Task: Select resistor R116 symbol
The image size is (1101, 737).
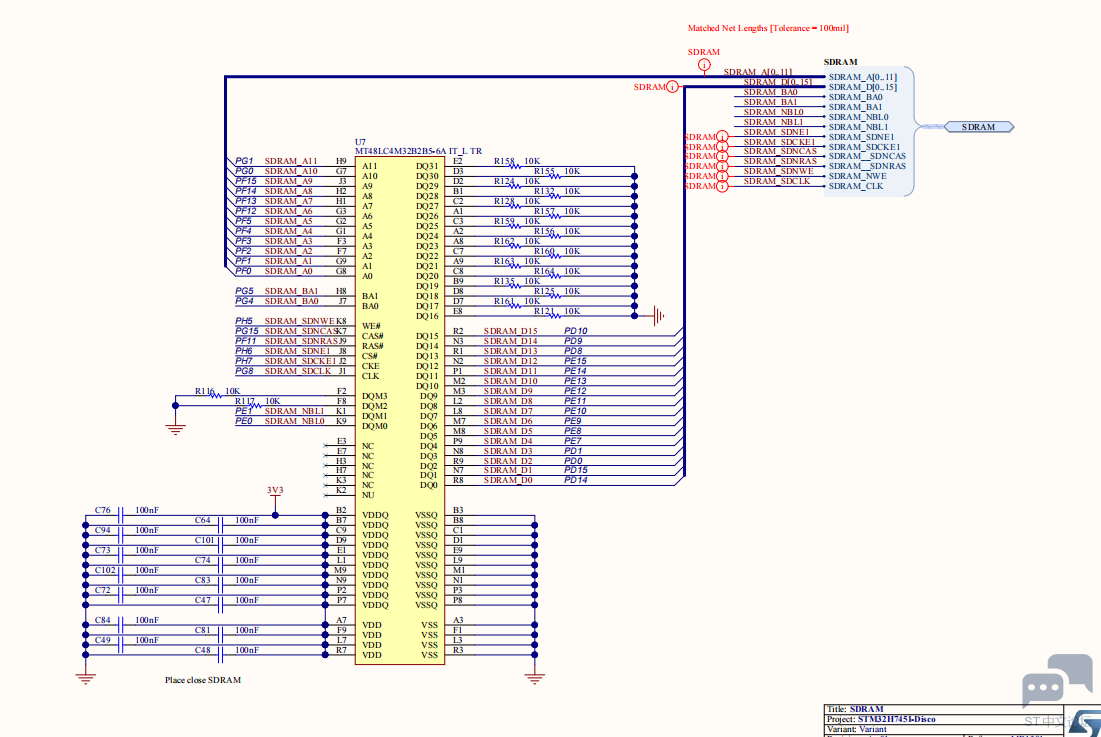Action: [216, 396]
